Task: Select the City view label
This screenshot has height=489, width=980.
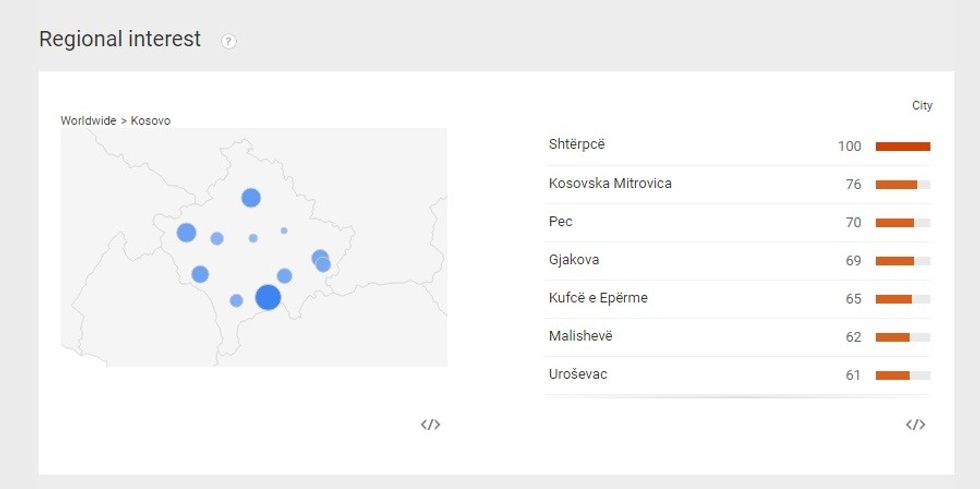Action: (922, 106)
